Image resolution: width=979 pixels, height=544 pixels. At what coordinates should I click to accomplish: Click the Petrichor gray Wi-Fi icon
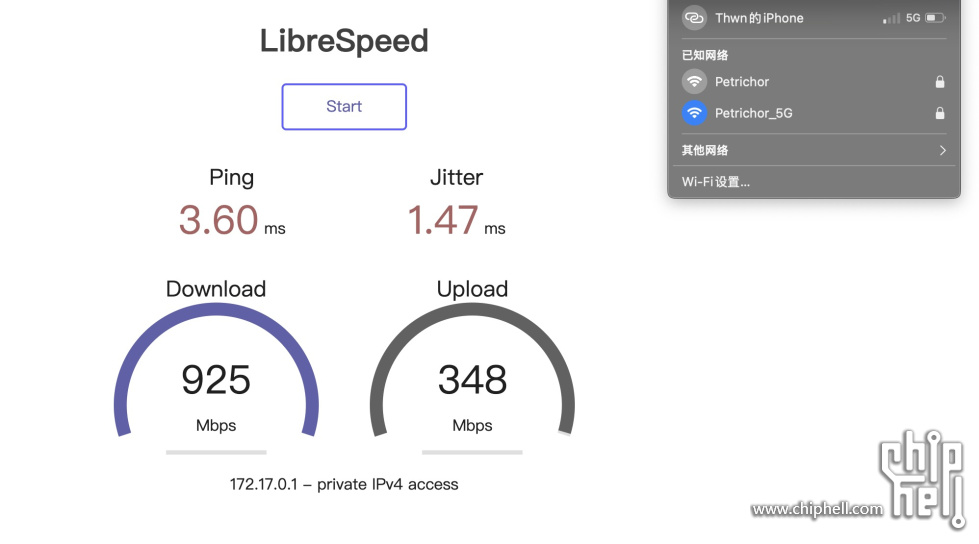(x=694, y=82)
